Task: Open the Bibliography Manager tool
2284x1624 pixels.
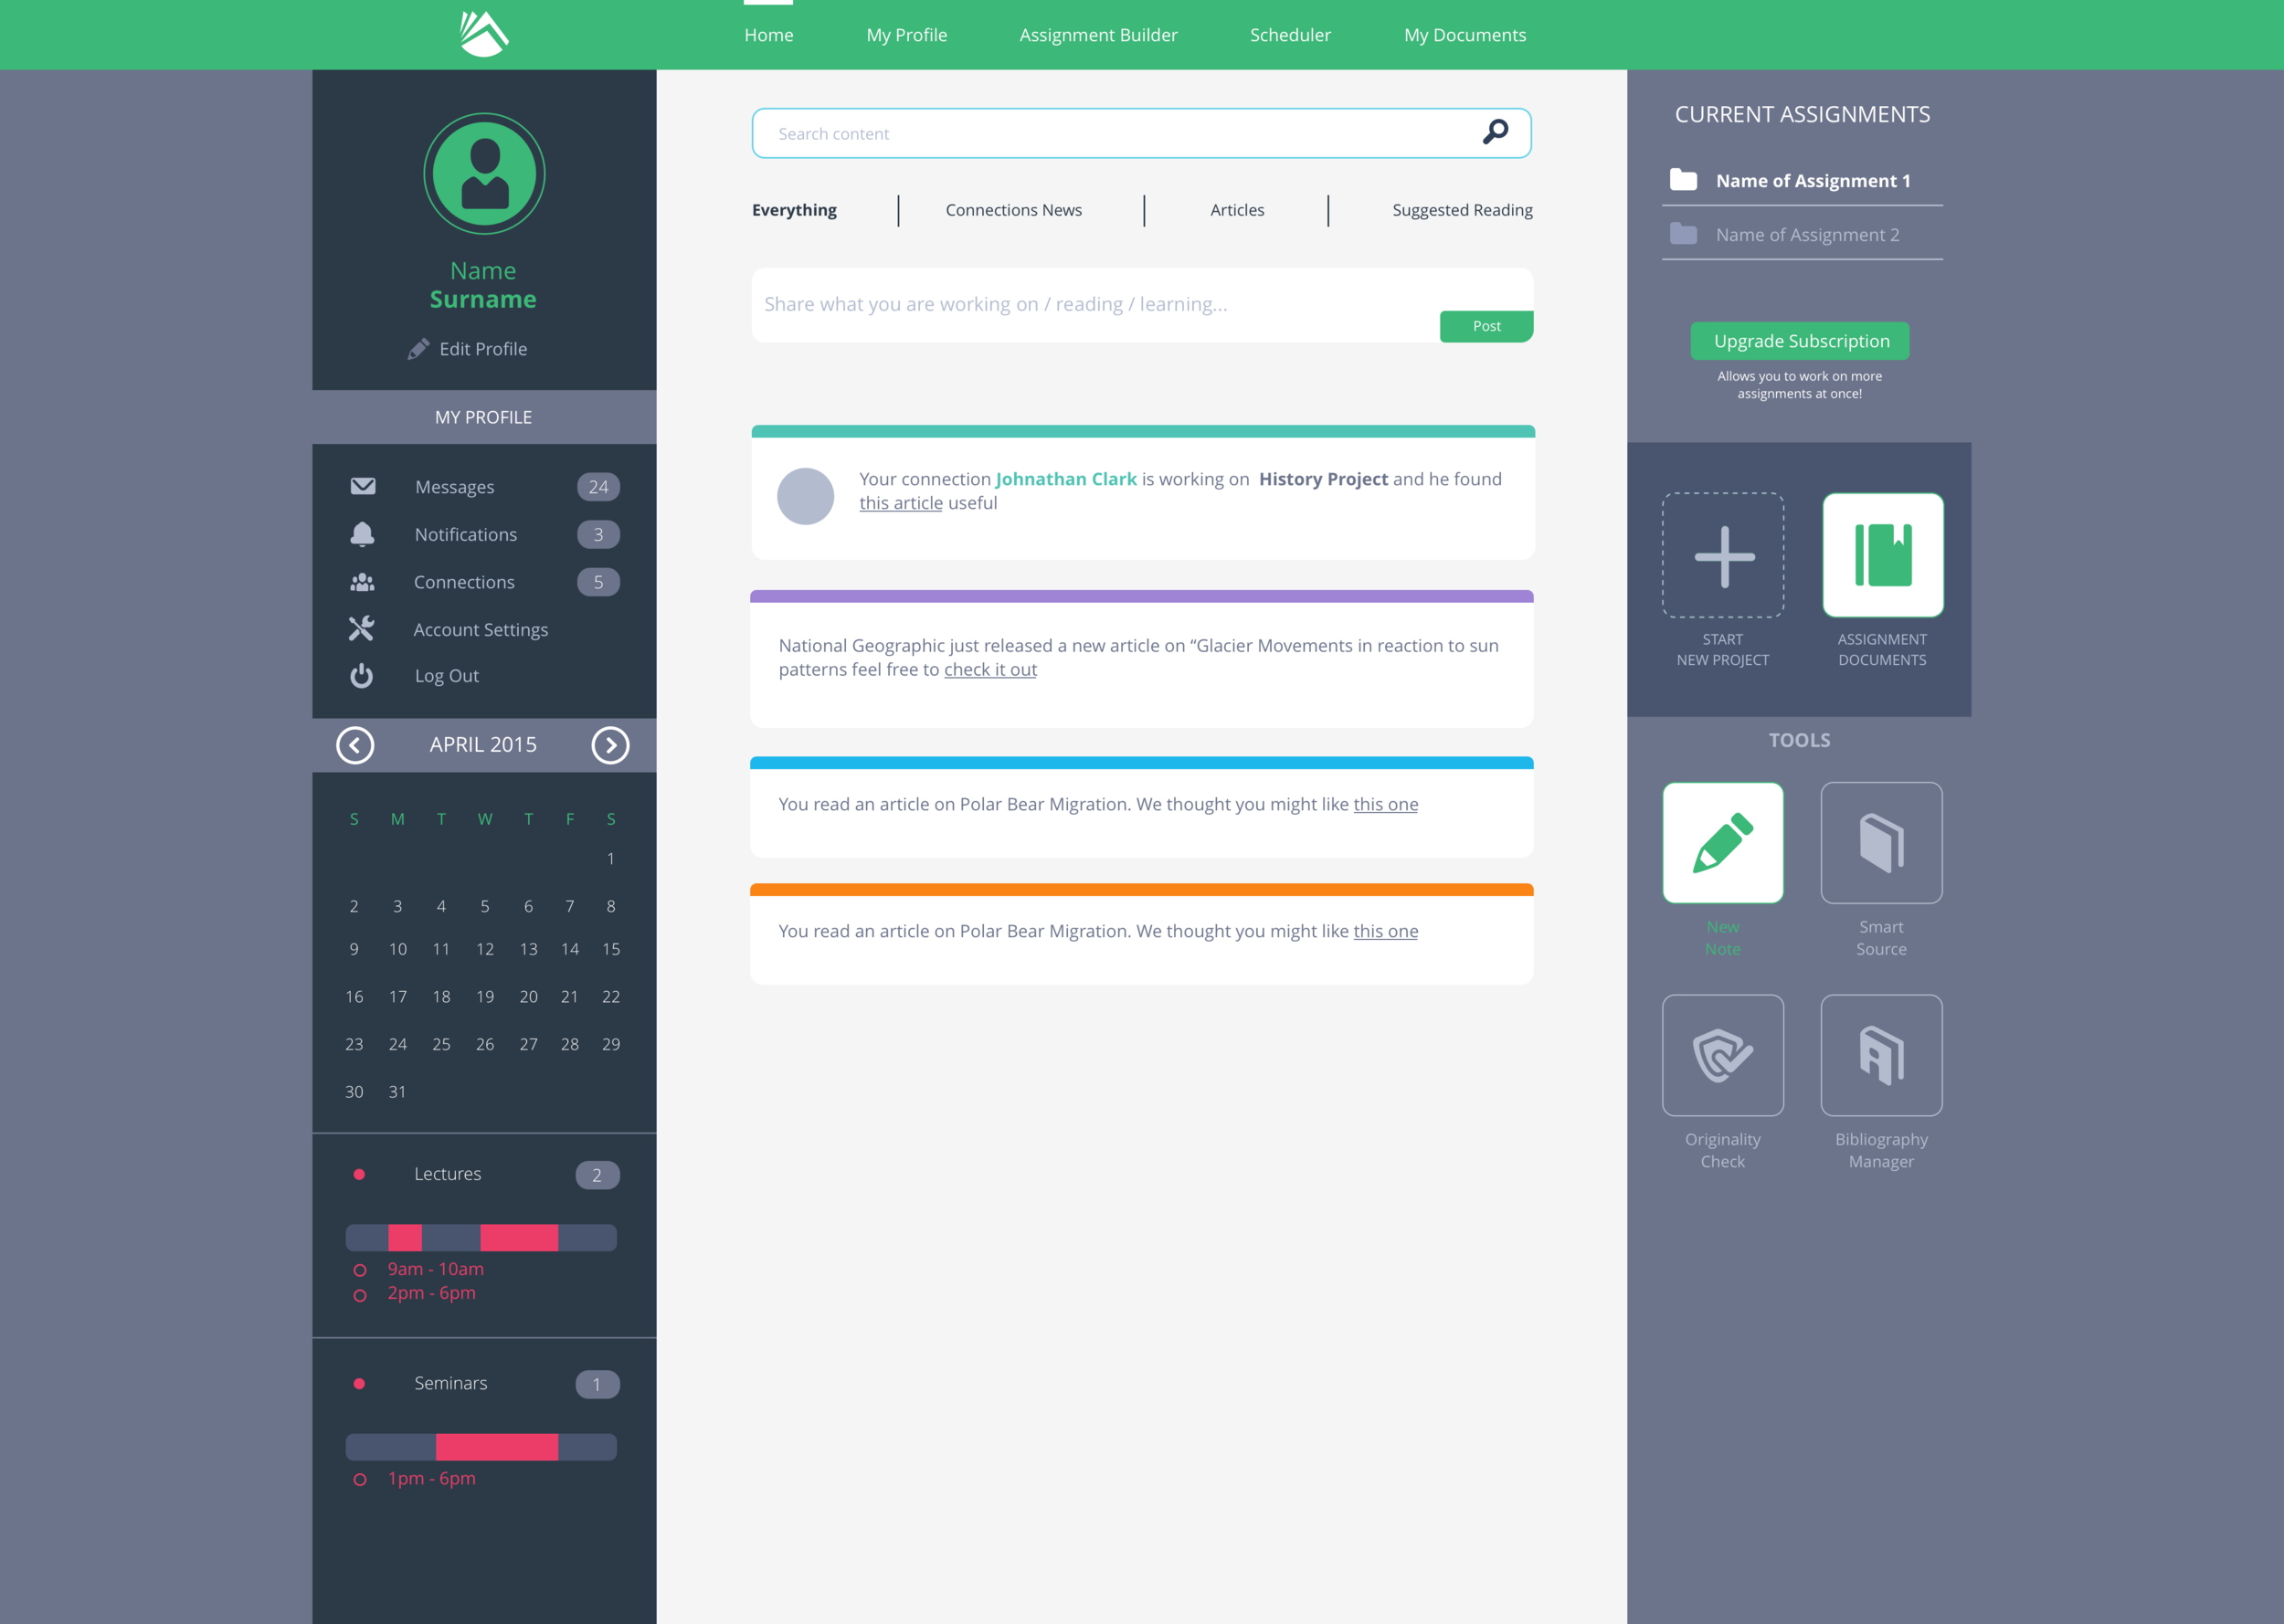Action: (x=1880, y=1055)
